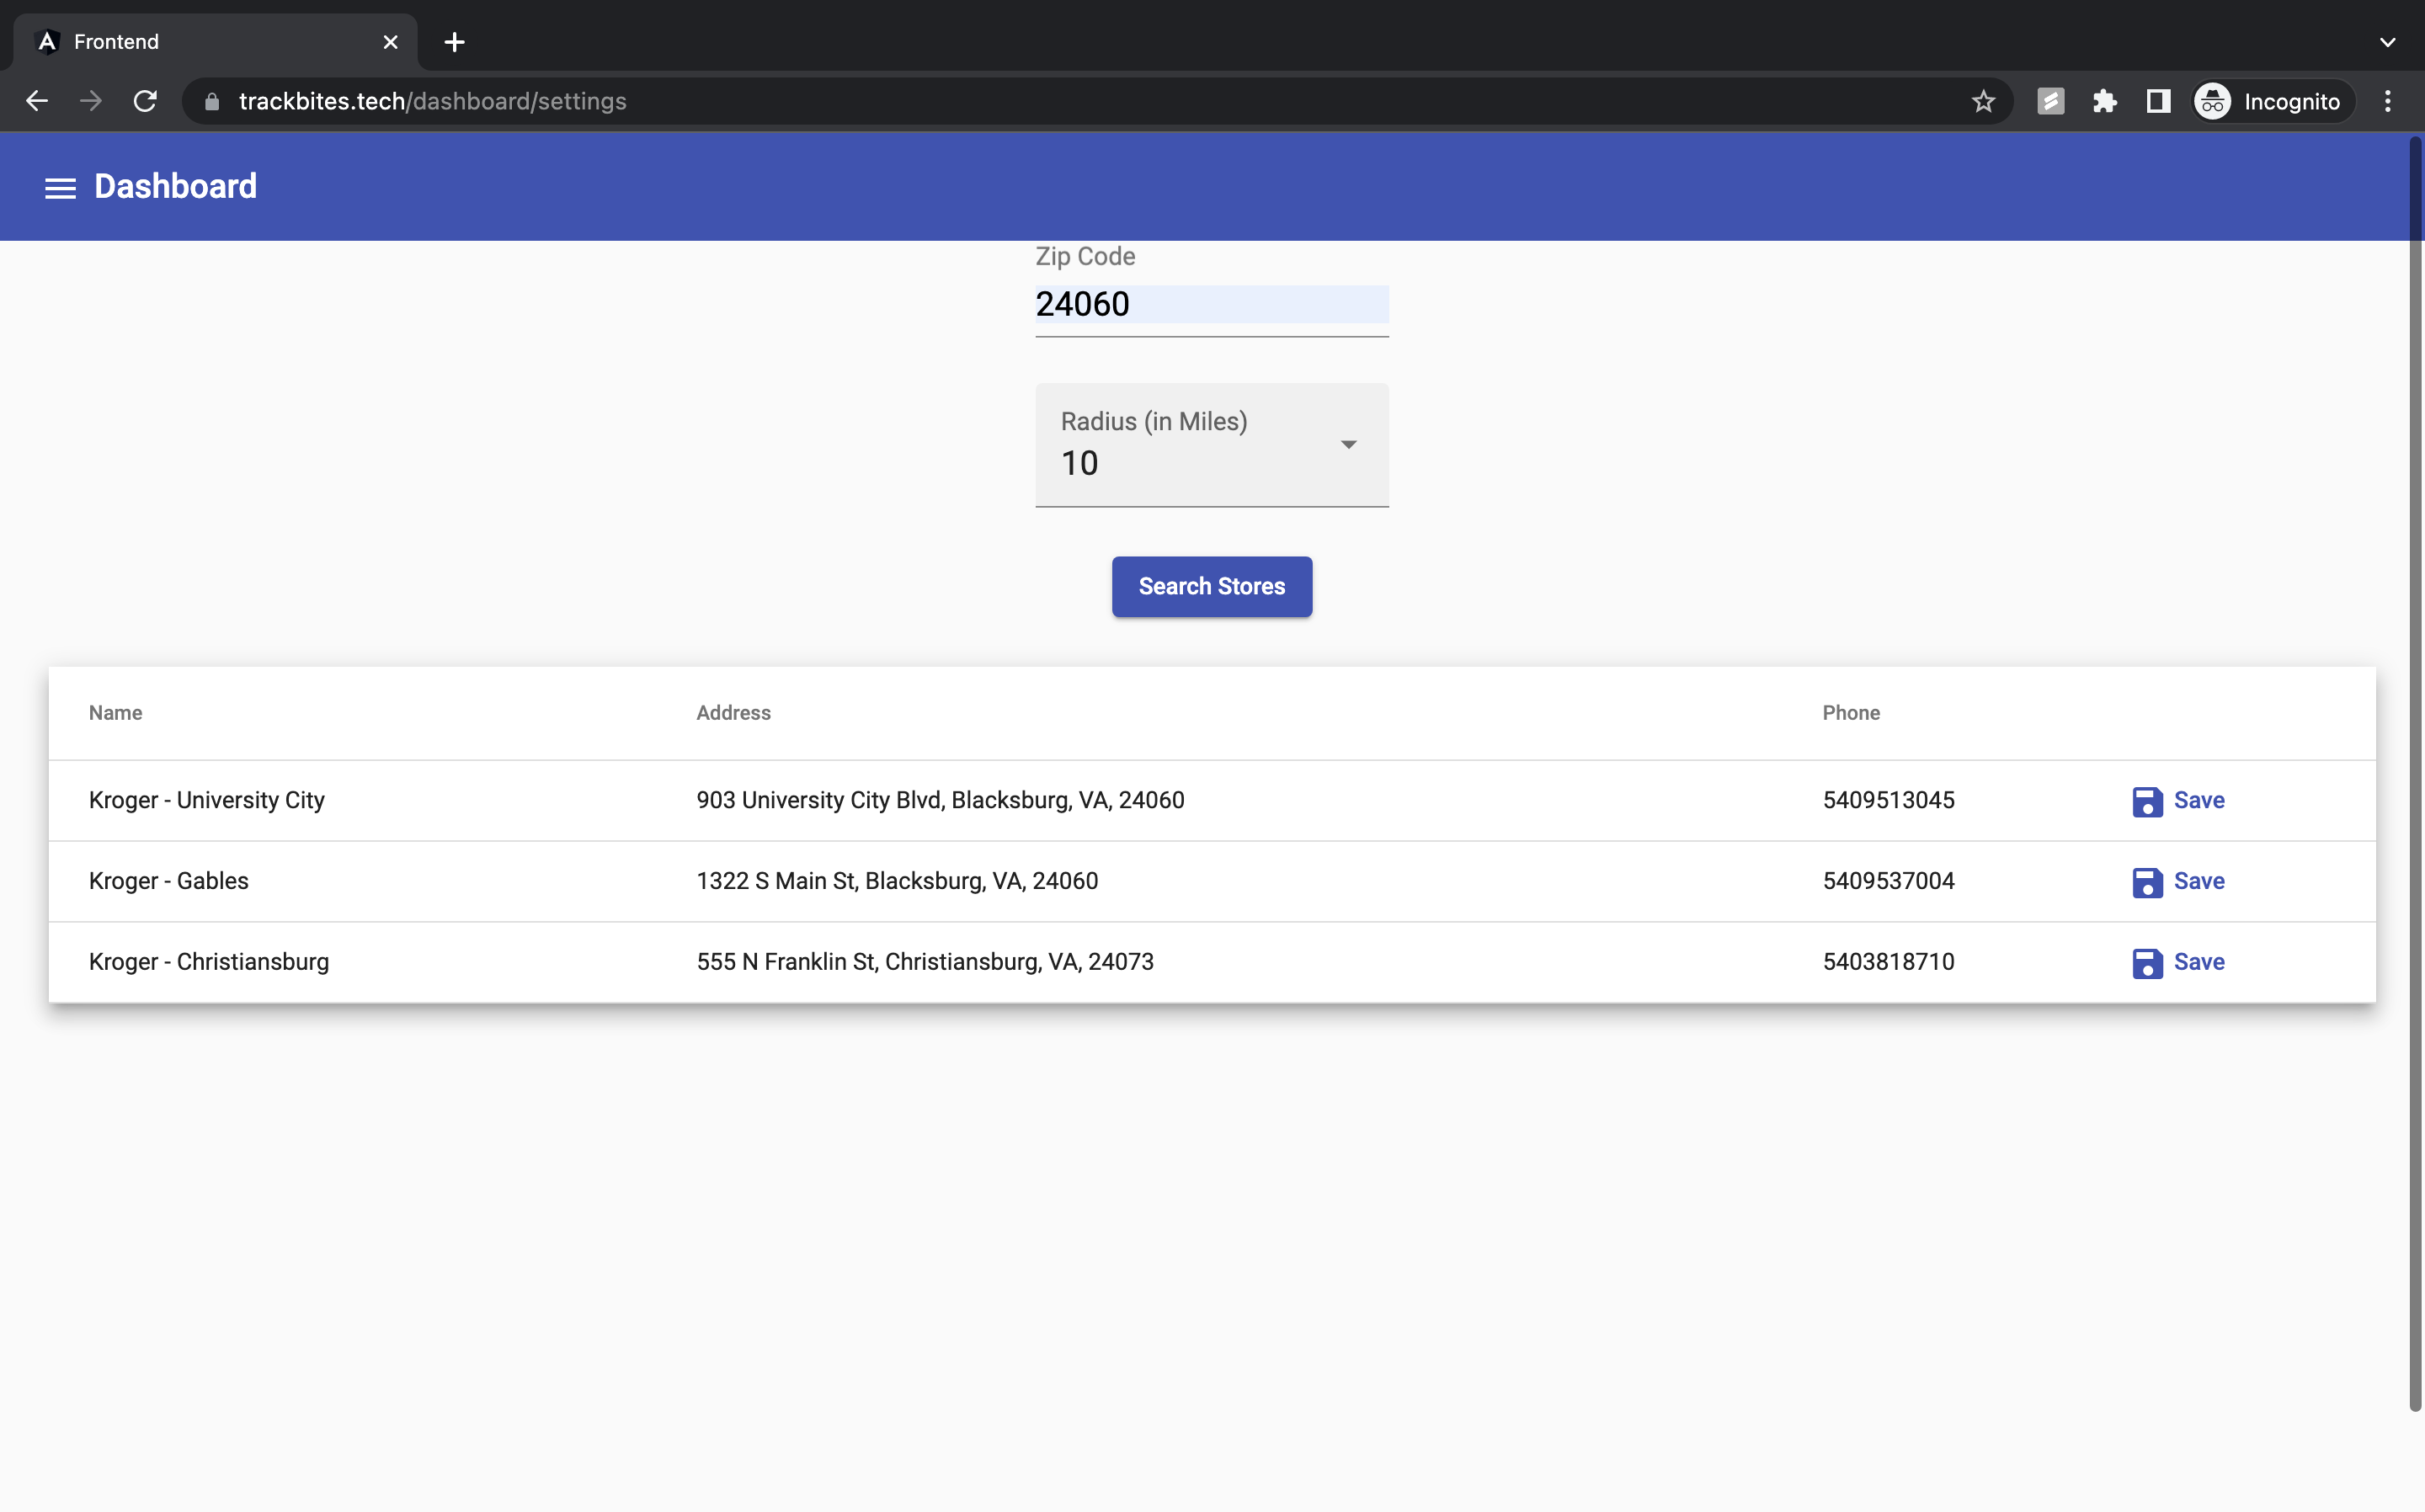Open the browser extensions puzzle icon
The width and height of the screenshot is (2425, 1512).
tap(2104, 101)
